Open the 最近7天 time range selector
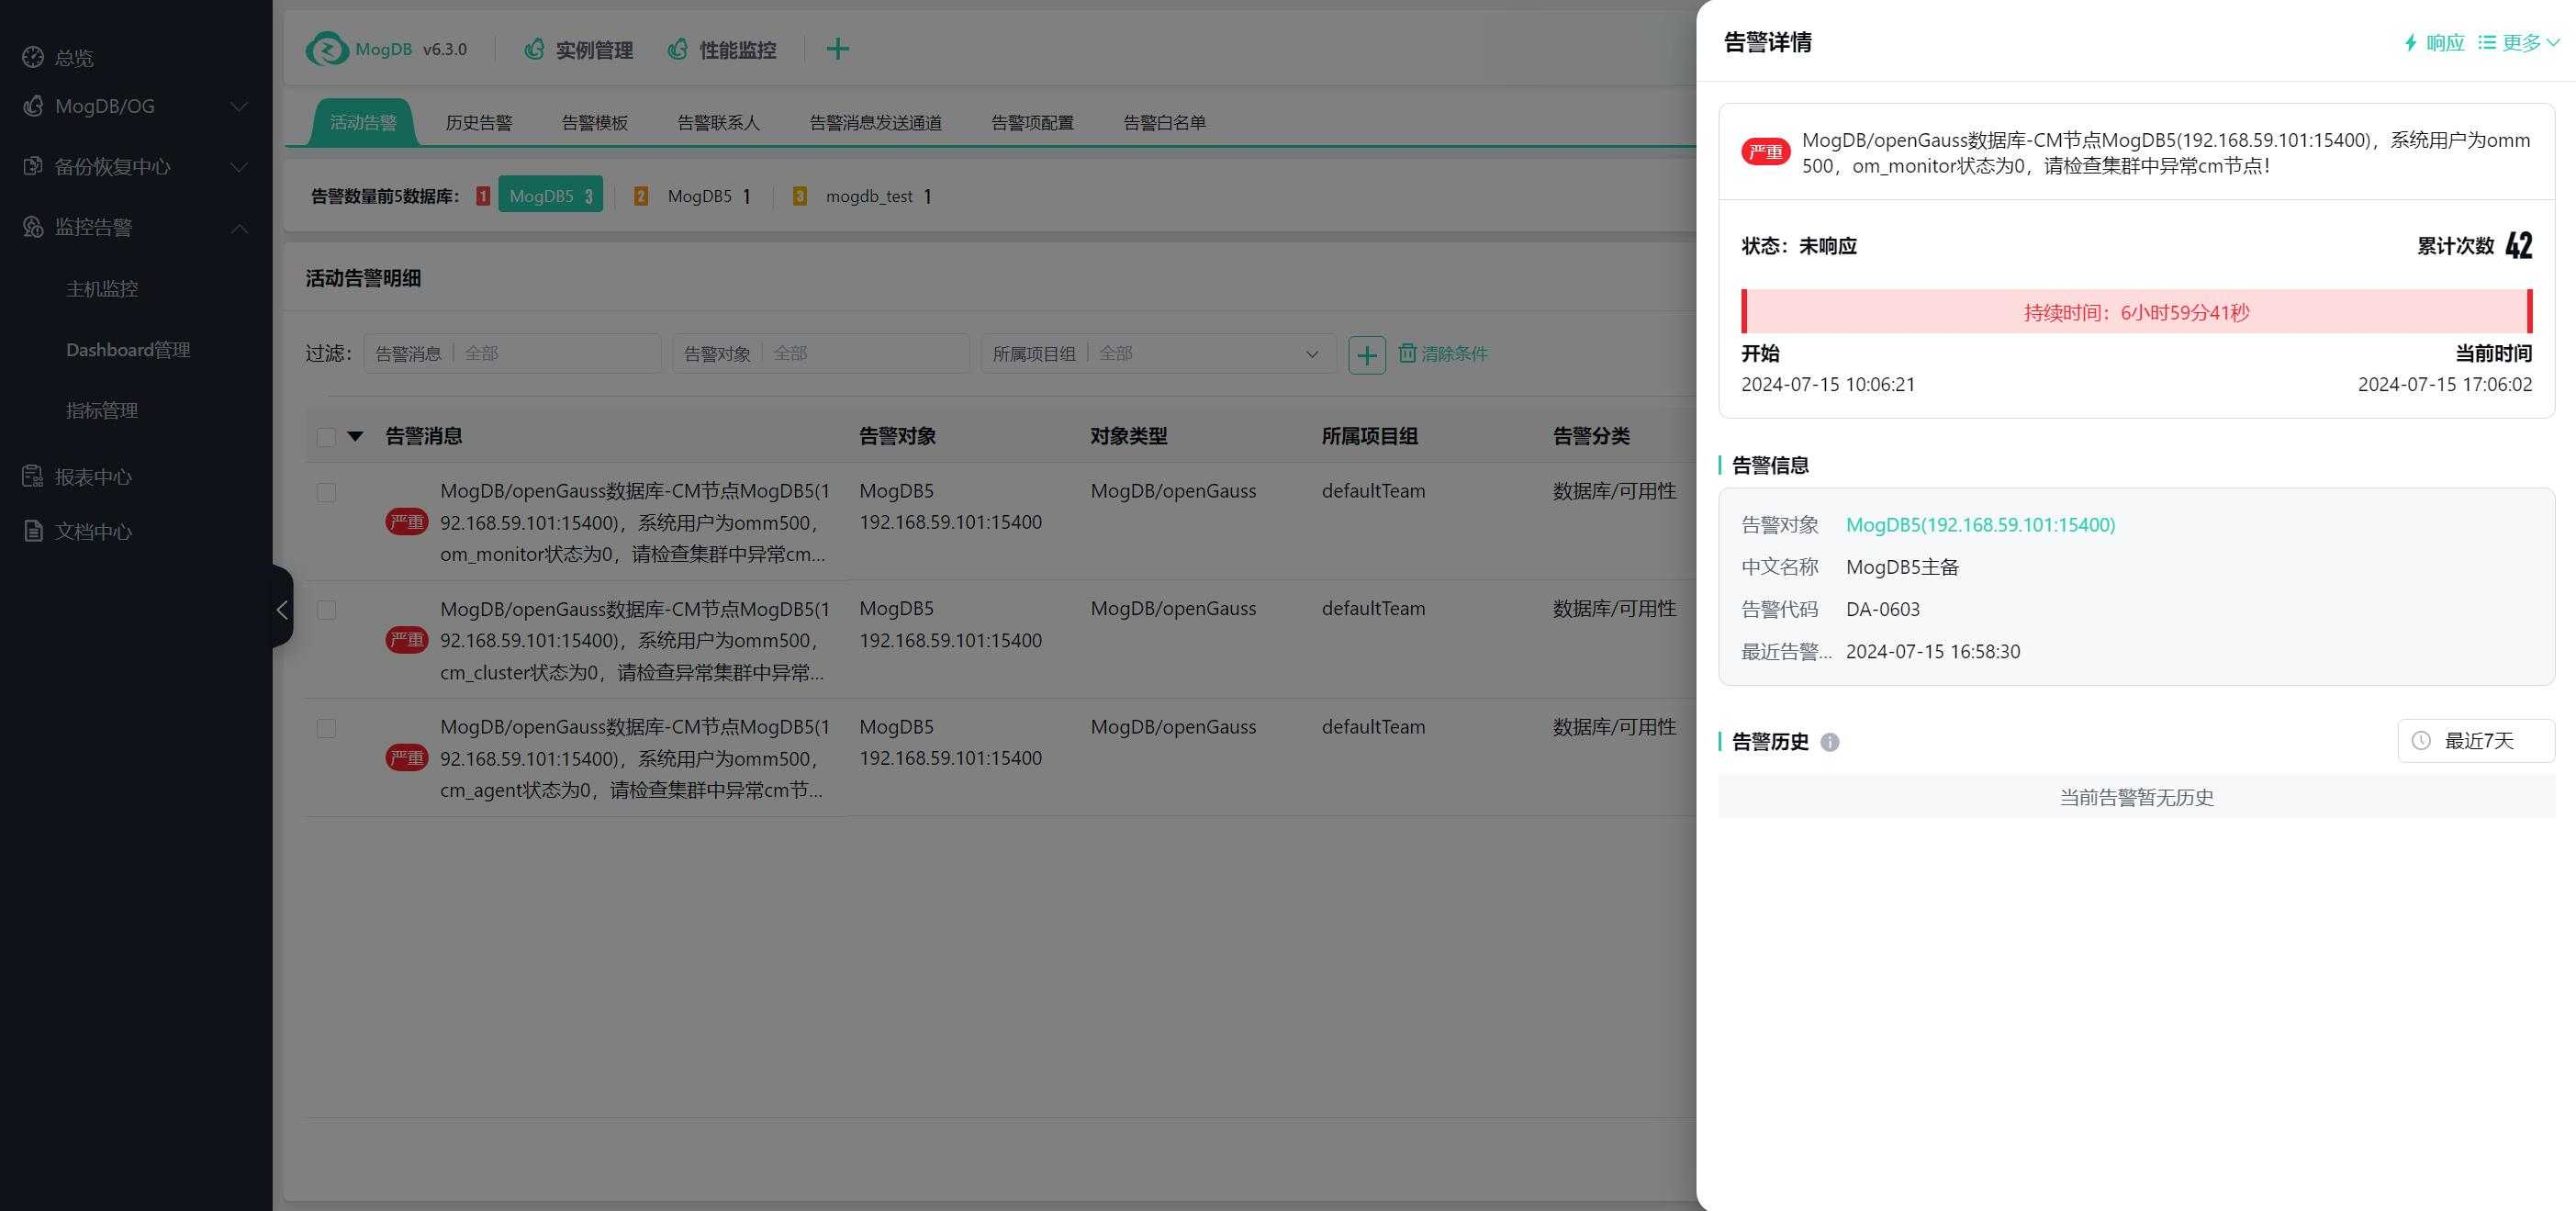 (2476, 741)
